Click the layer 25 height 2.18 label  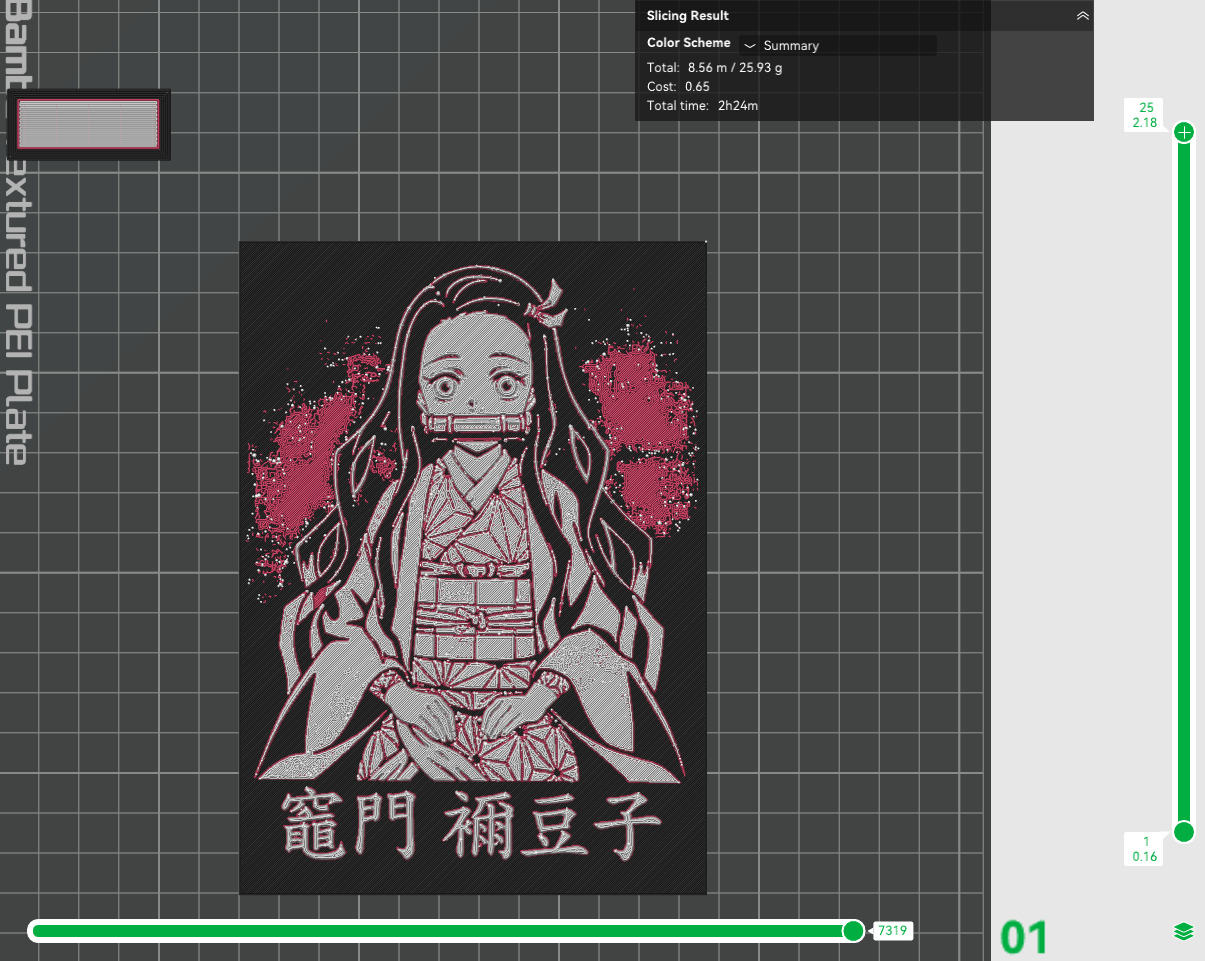pos(1144,115)
